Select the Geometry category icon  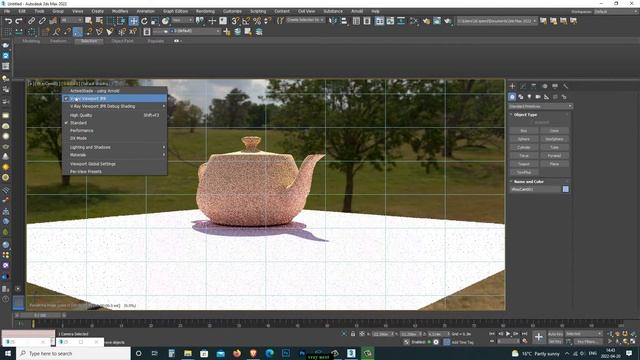tap(512, 97)
